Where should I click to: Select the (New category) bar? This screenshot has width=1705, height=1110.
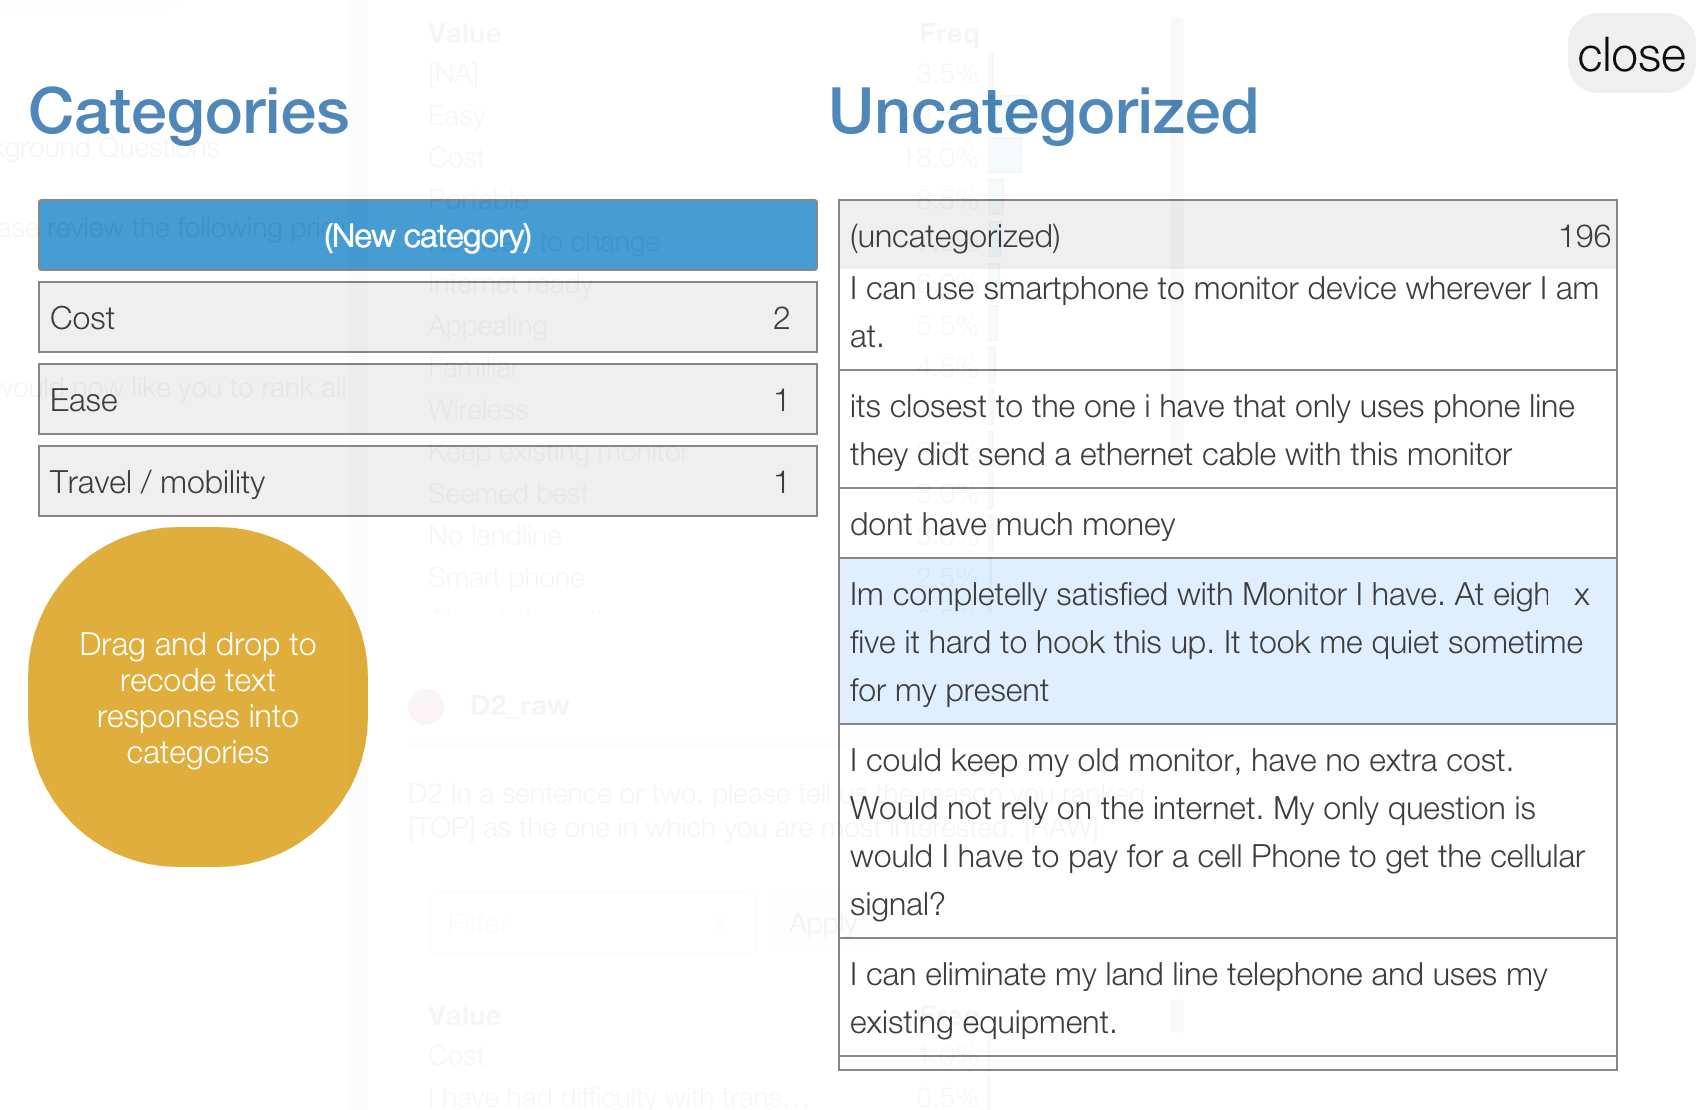click(428, 236)
